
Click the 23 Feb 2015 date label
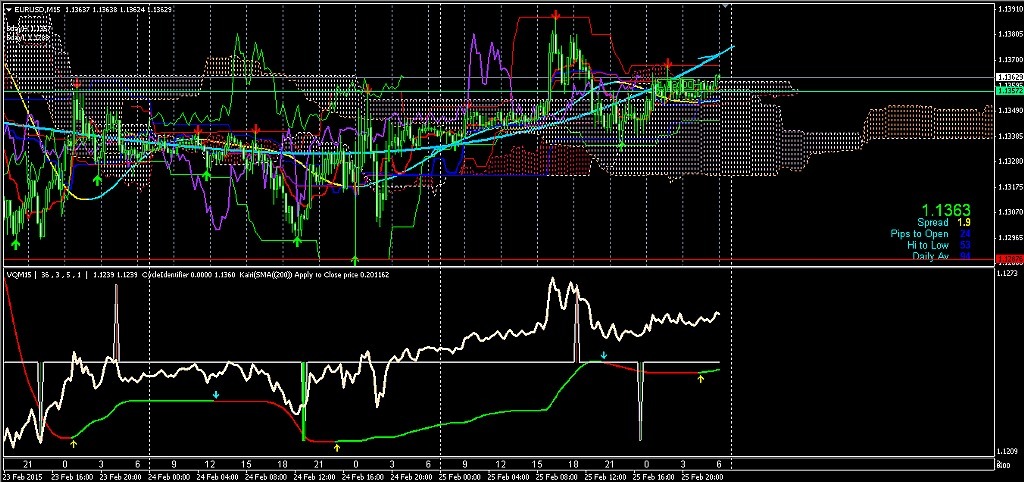pos(24,476)
